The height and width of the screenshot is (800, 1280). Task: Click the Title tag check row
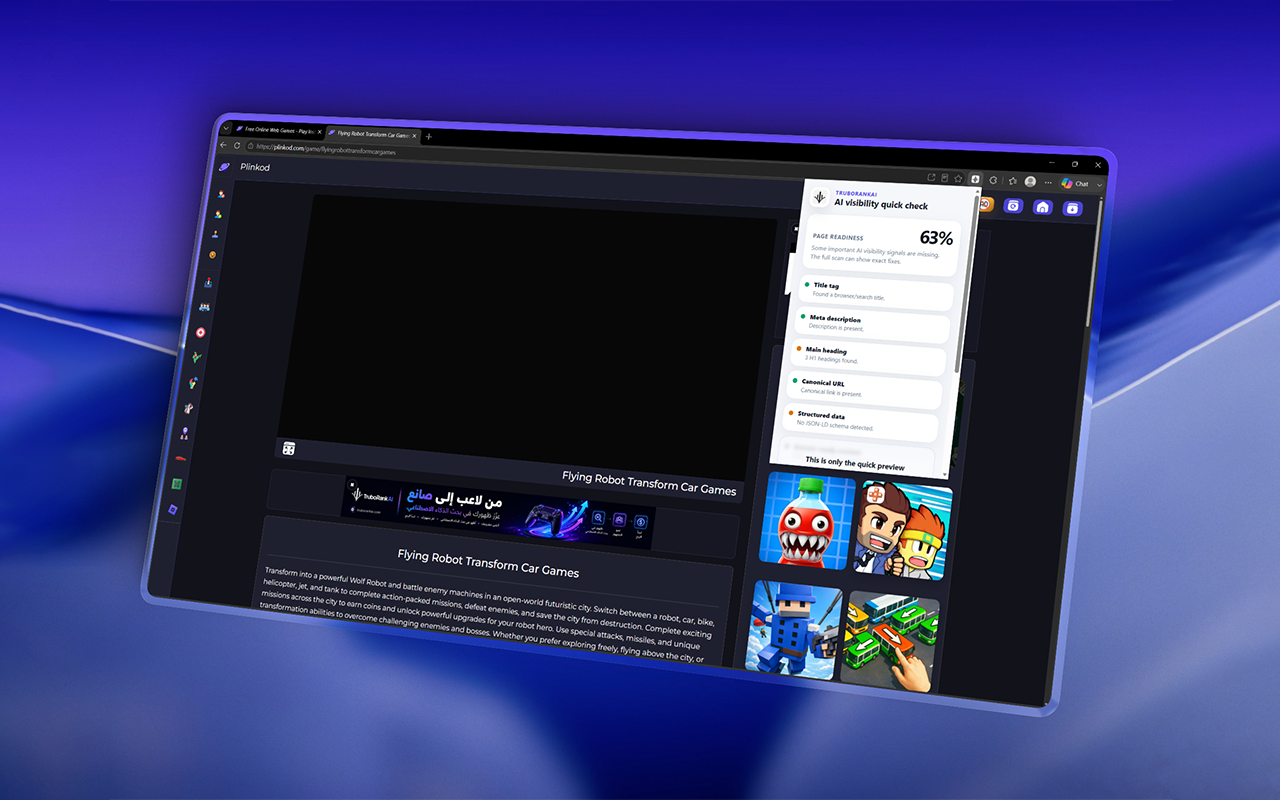tap(878, 291)
